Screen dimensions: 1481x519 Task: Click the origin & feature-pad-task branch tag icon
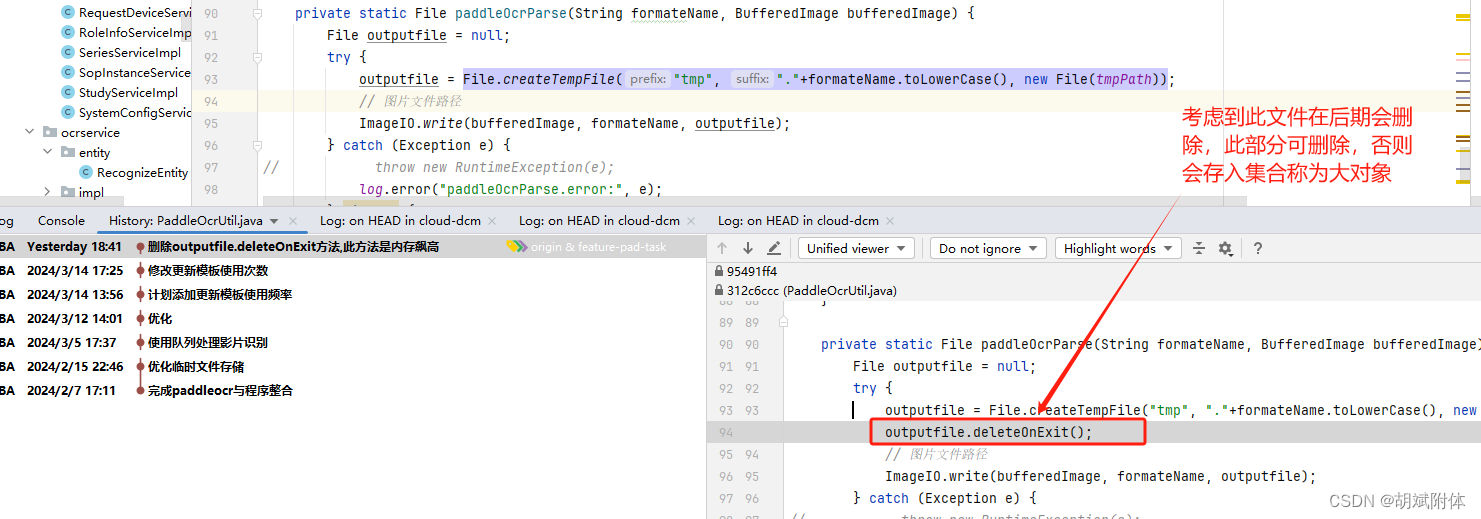[517, 246]
